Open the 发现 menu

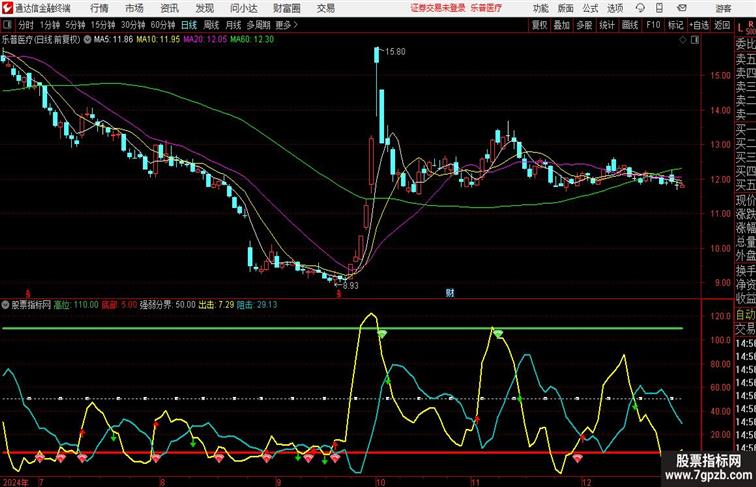pos(204,8)
